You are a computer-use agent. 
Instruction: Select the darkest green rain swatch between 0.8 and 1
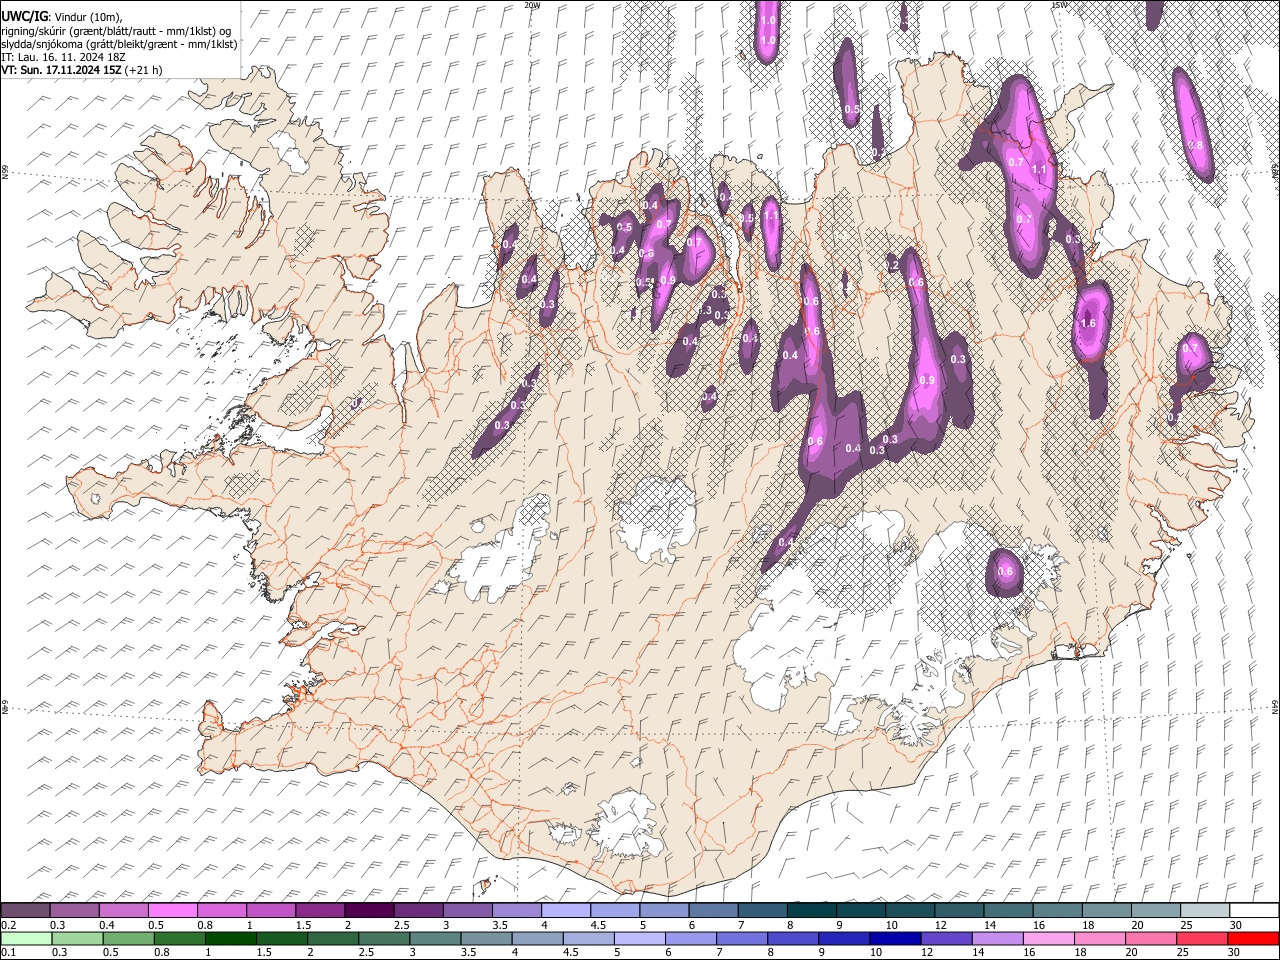[179, 938]
